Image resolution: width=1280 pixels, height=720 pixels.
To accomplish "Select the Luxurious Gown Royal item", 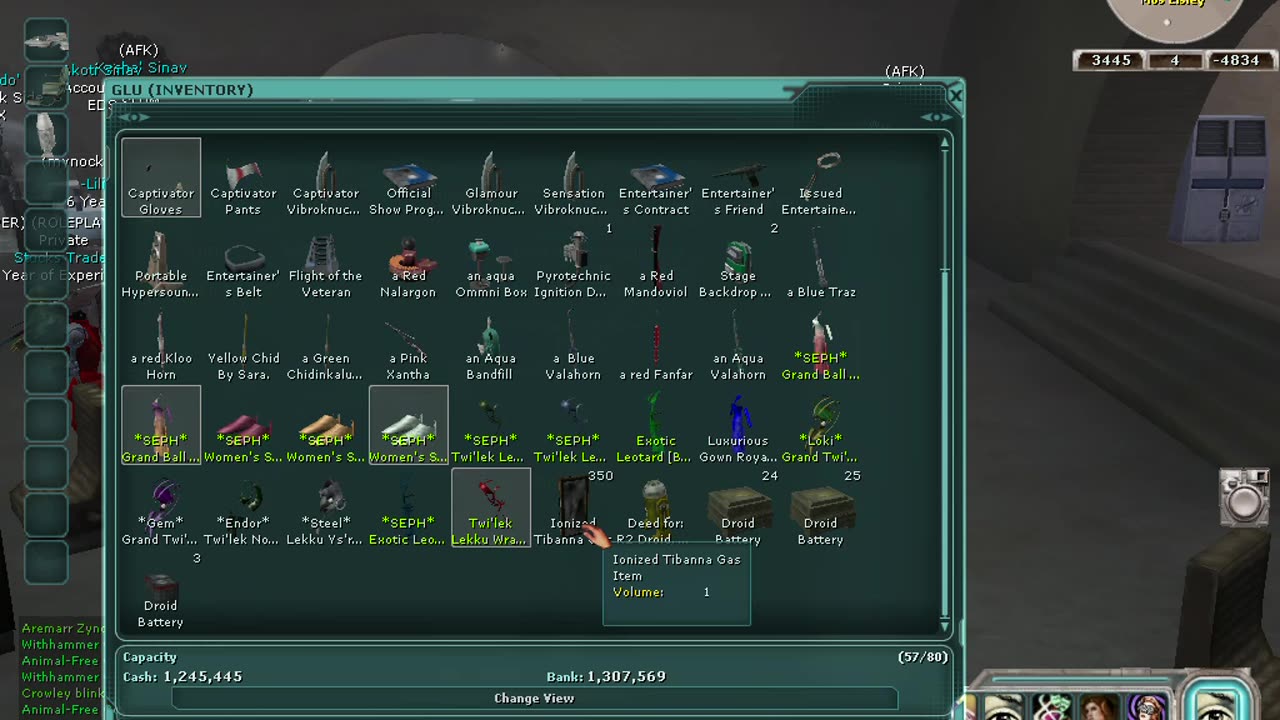I will [x=738, y=426].
